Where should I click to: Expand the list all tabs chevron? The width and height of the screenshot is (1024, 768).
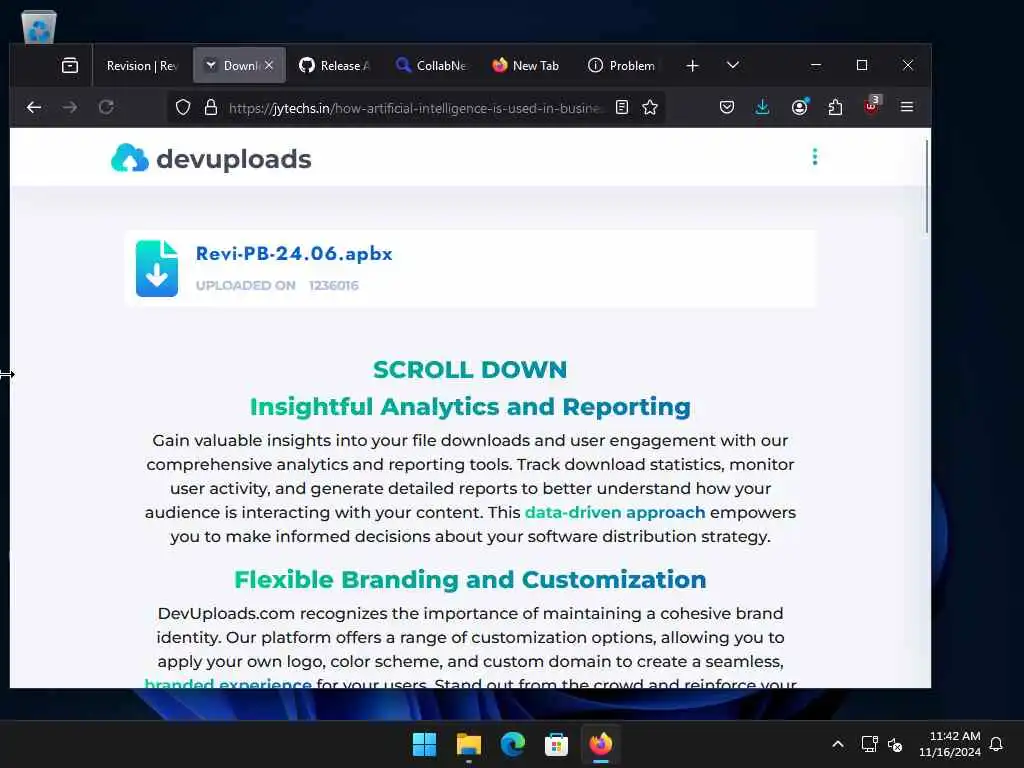pyautogui.click(x=733, y=65)
